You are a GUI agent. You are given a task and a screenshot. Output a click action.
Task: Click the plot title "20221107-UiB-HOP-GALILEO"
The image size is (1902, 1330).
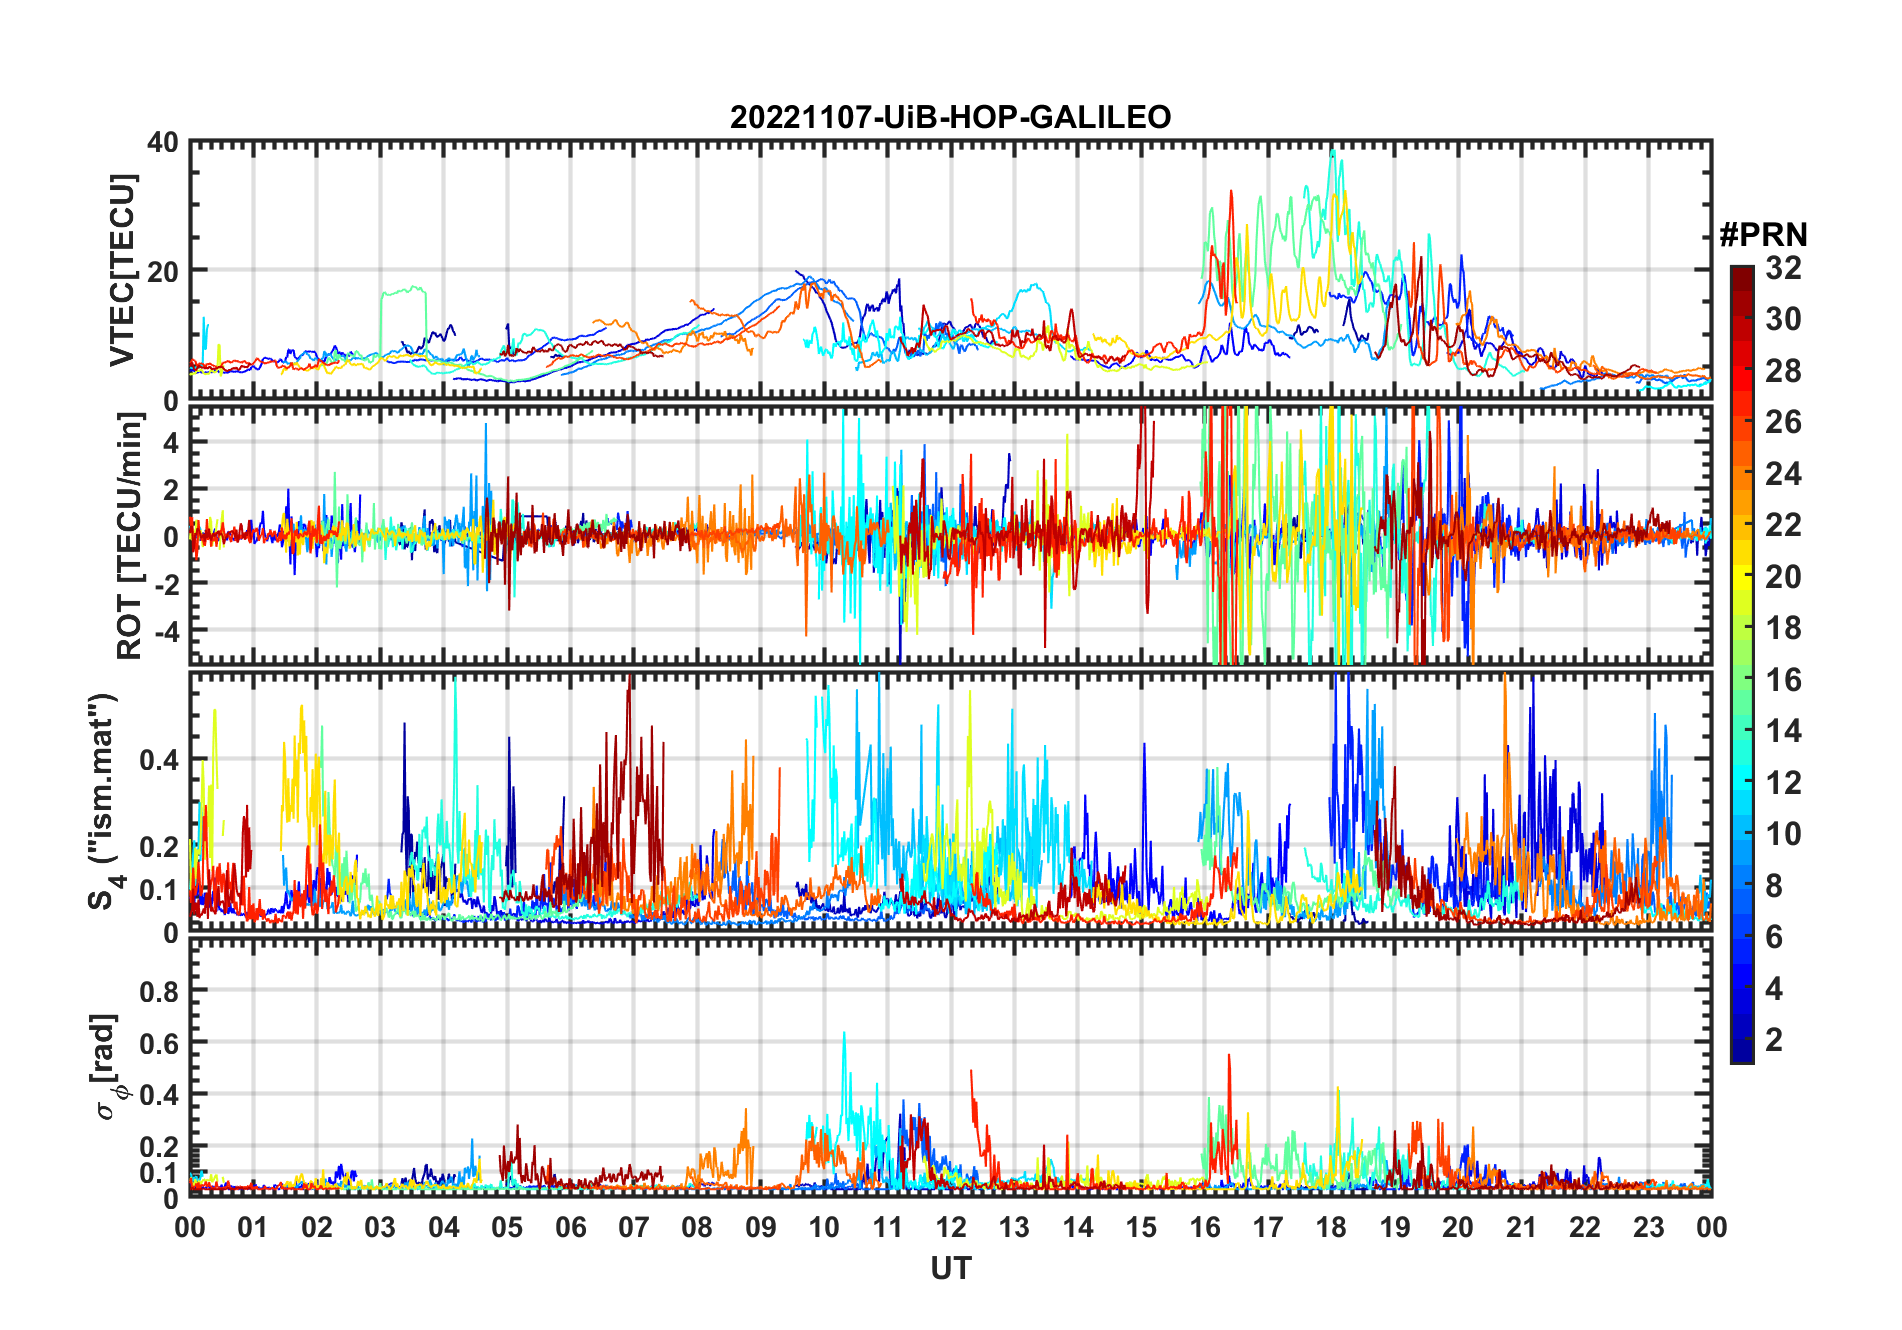[950, 117]
